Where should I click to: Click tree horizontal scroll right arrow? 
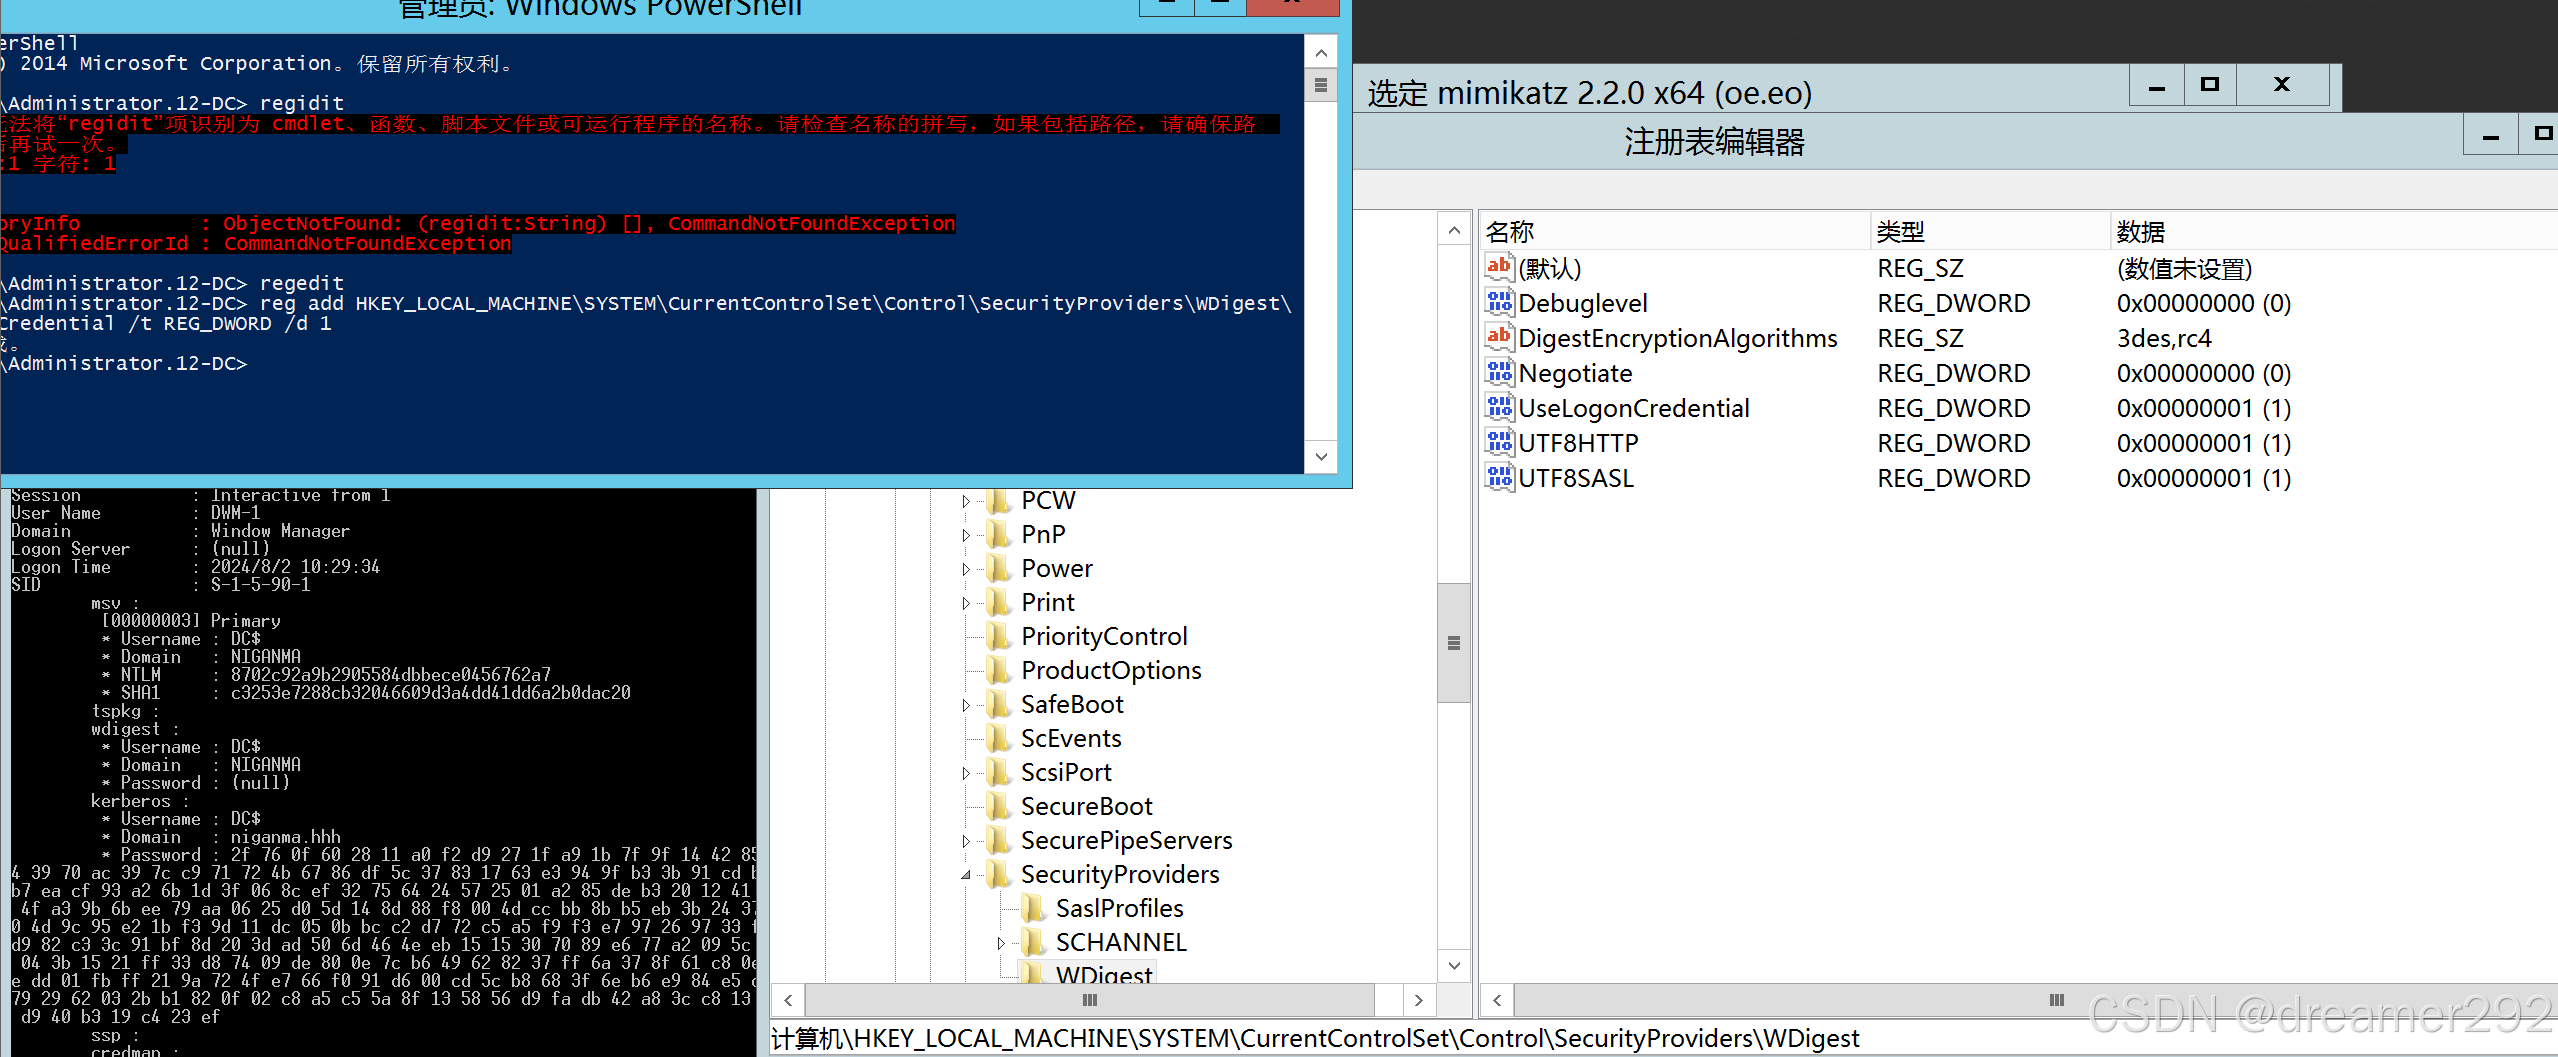pyautogui.click(x=1418, y=1000)
